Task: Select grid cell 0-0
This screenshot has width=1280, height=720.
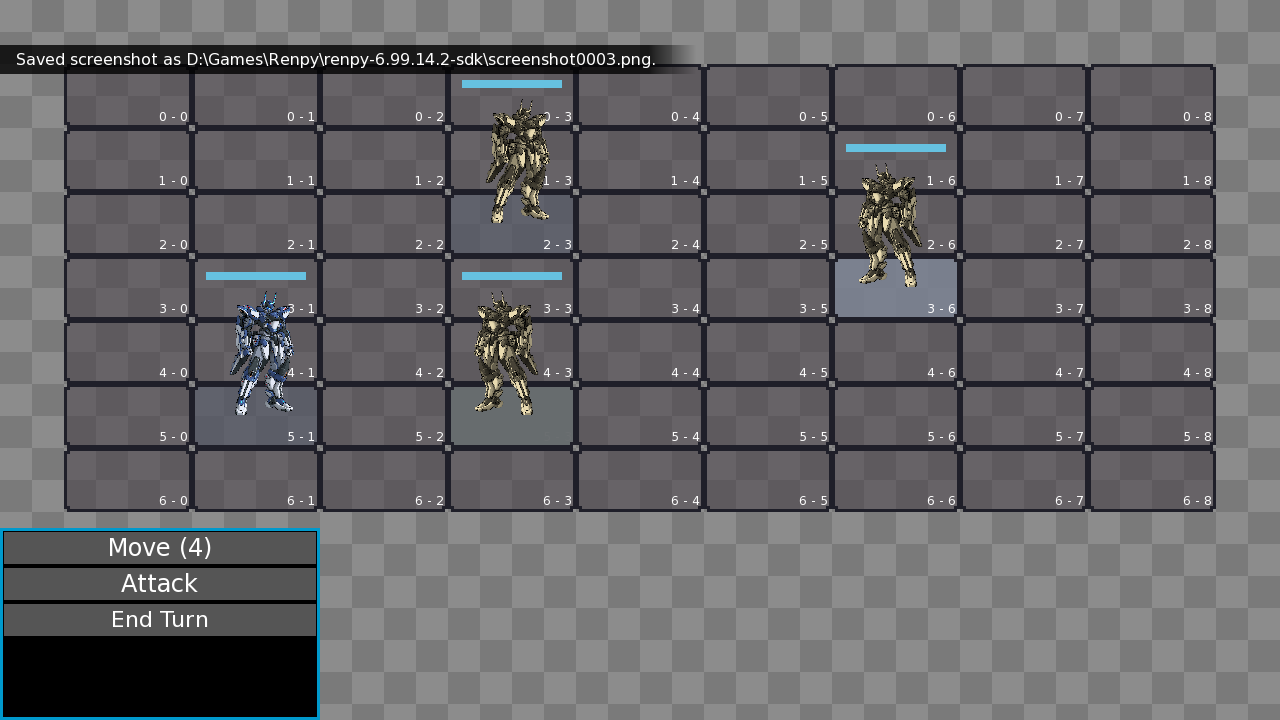Action: [x=128, y=96]
